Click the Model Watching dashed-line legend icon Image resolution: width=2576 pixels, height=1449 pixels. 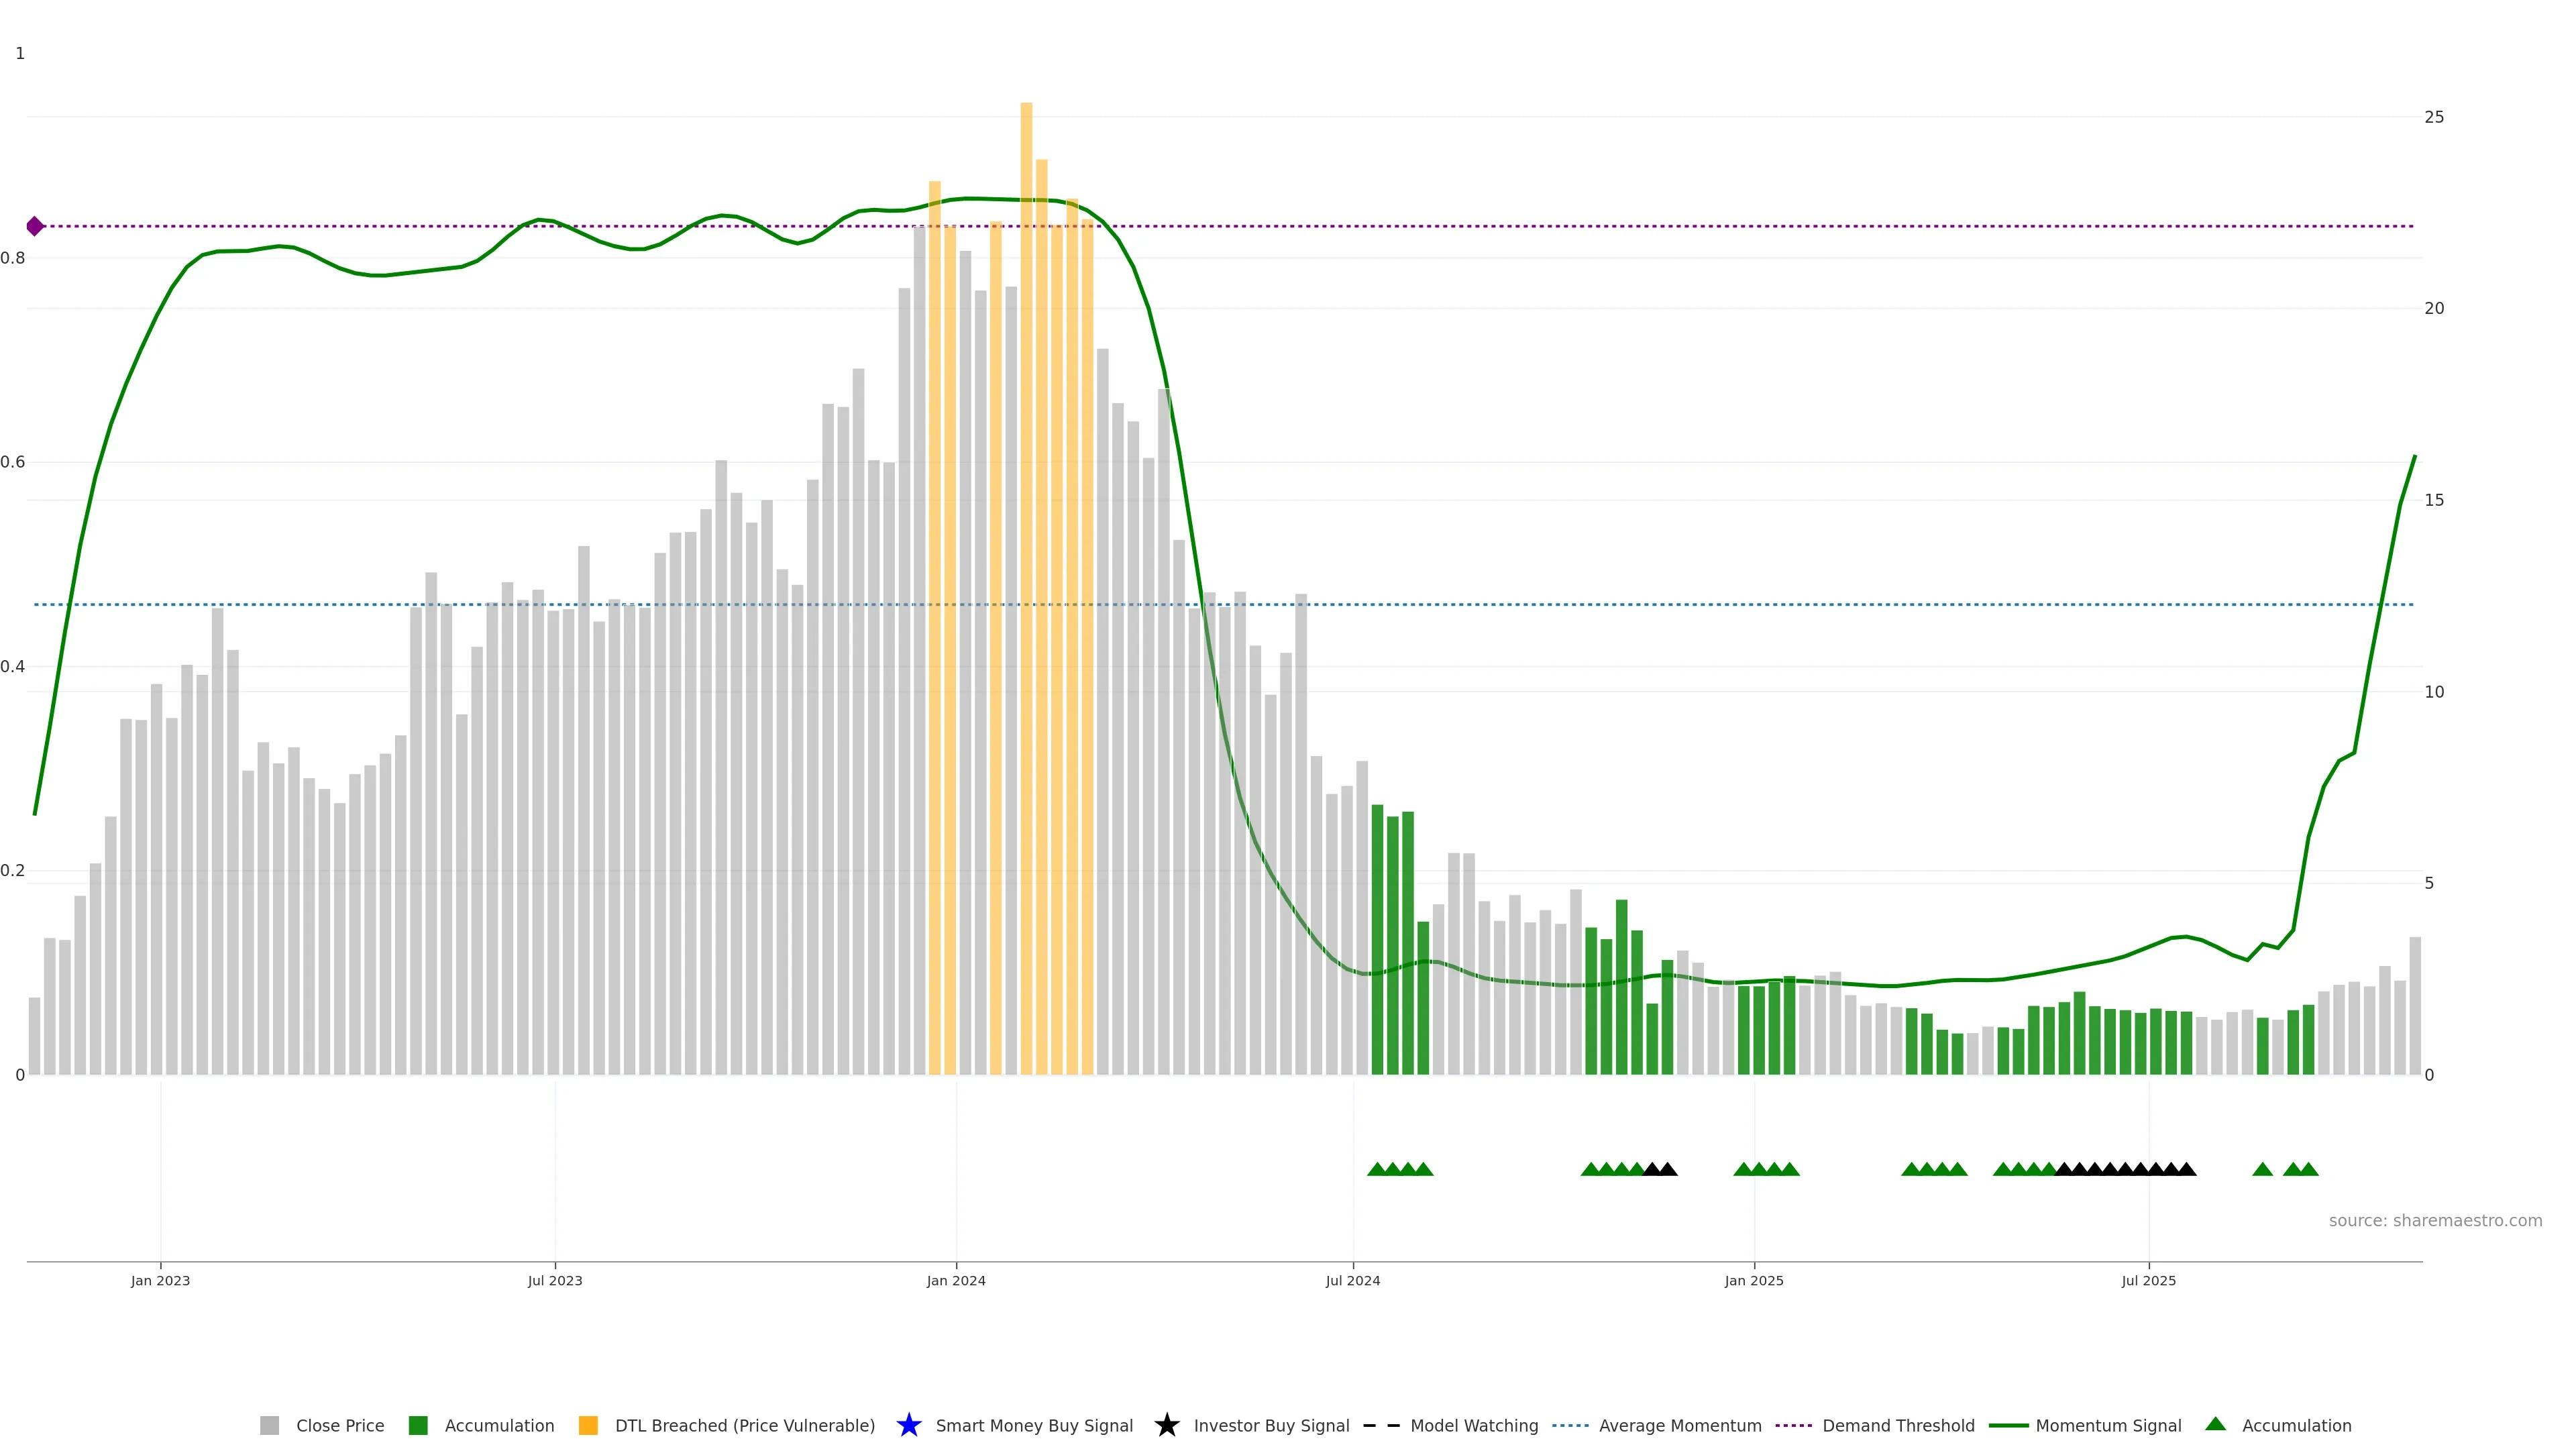[1381, 1425]
